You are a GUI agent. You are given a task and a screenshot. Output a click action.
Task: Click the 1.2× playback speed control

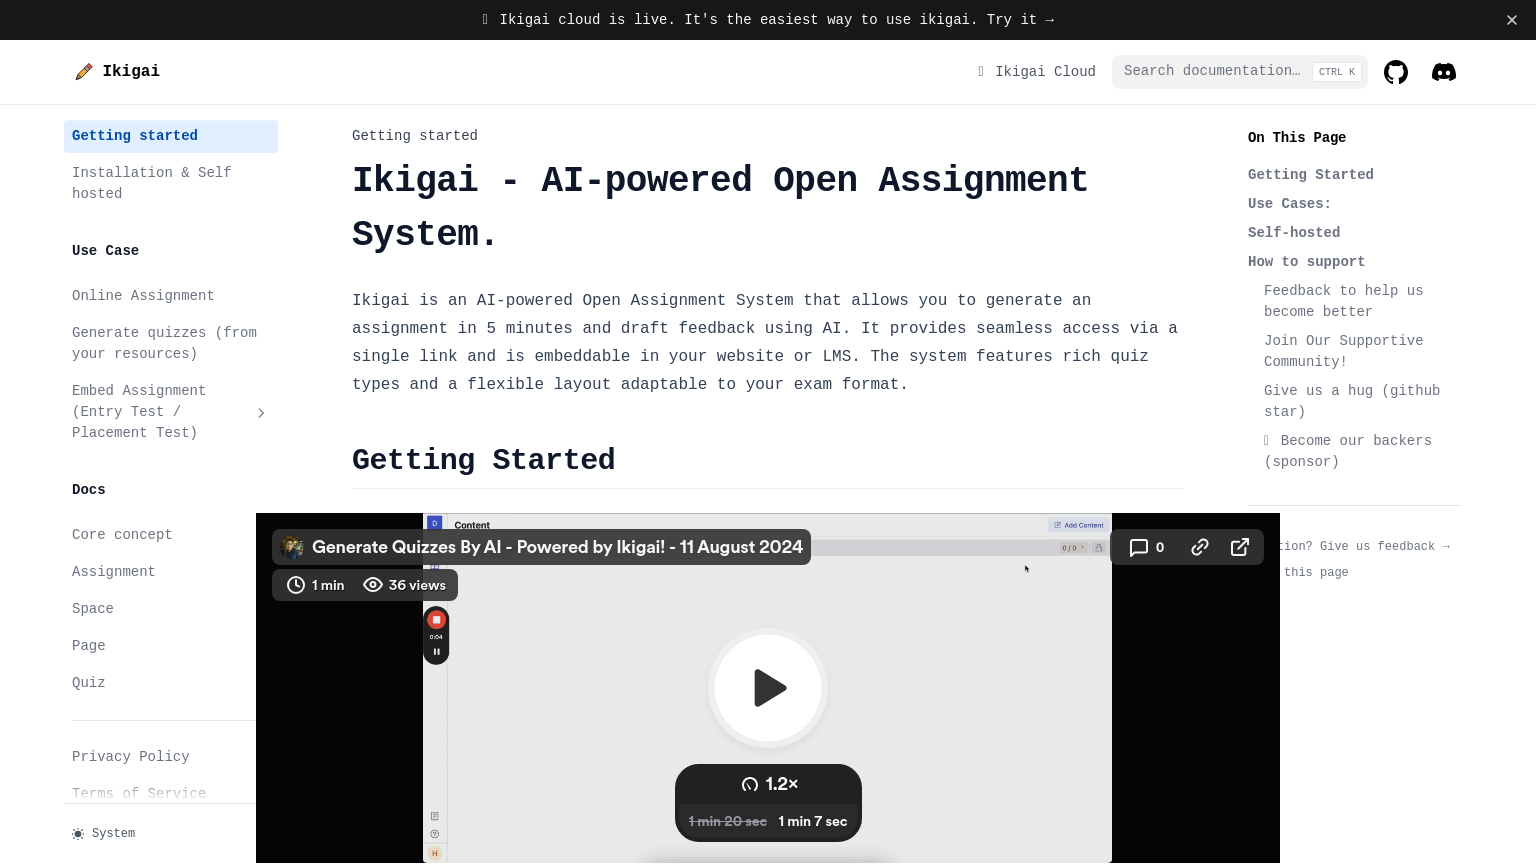coord(769,784)
